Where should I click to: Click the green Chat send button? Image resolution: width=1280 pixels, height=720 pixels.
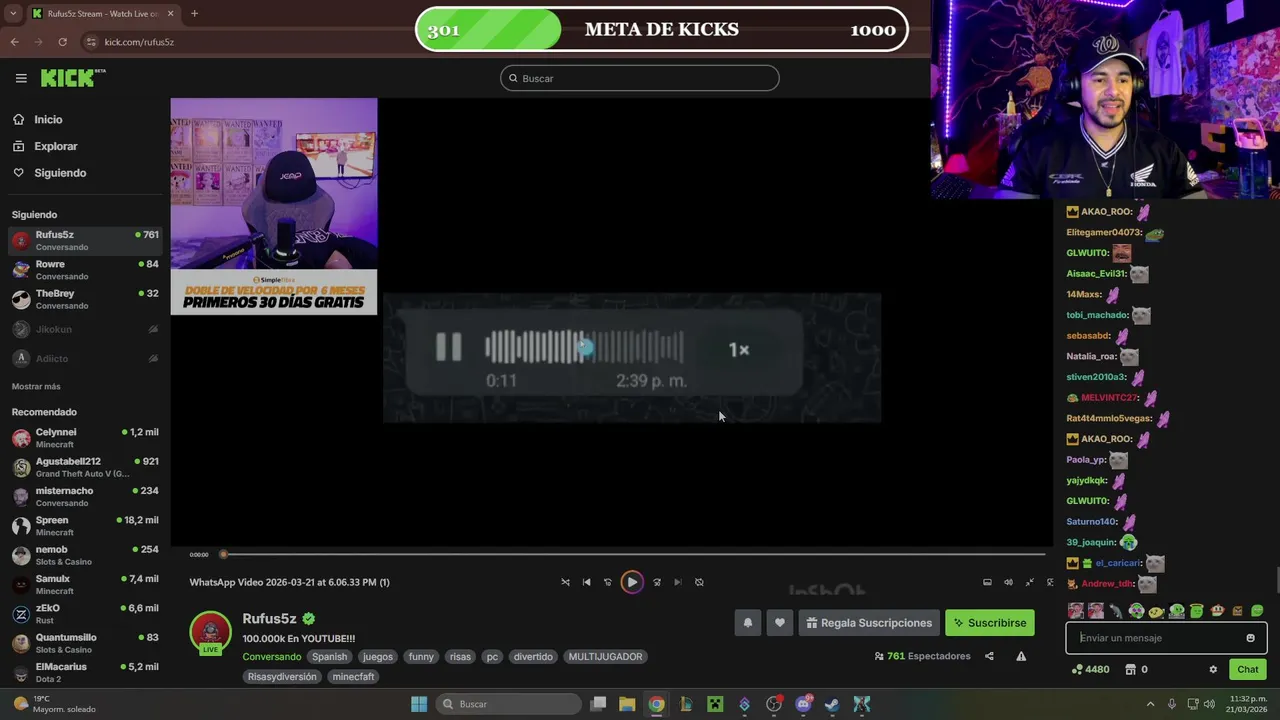point(1248,670)
